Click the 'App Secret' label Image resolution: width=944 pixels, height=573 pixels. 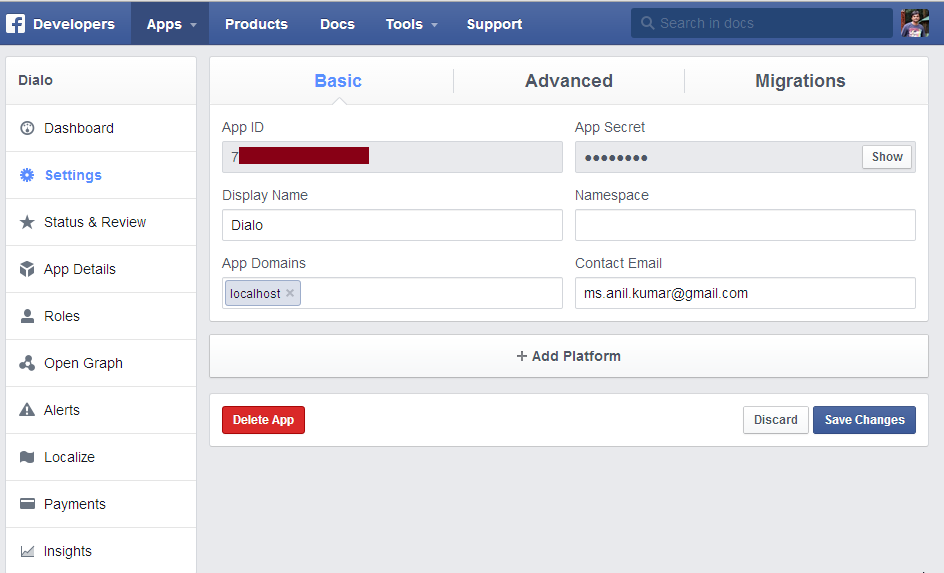610,128
